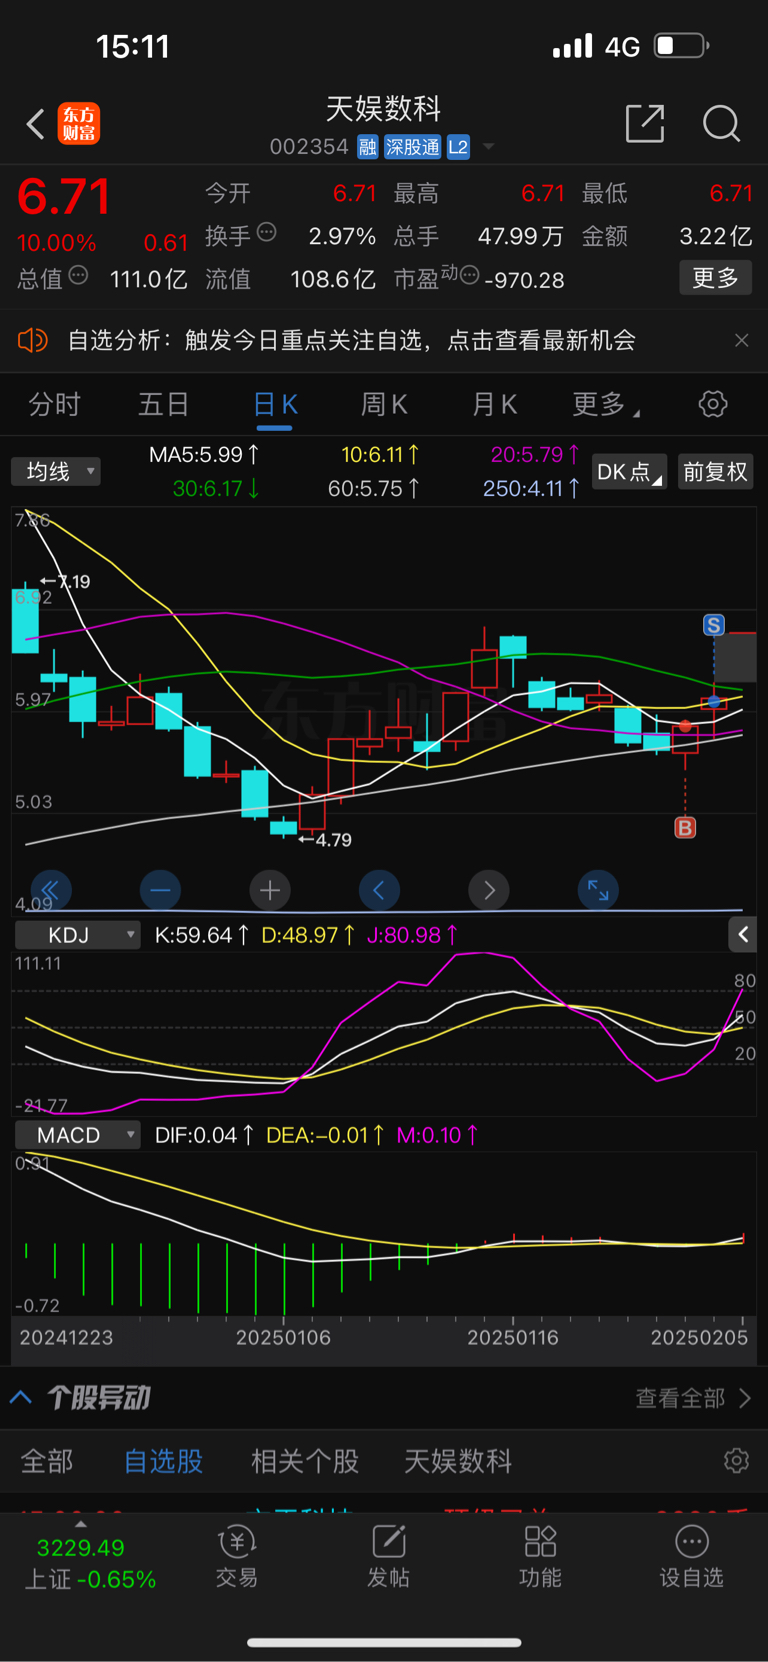Tap the stock code 002354
This screenshot has height=1662, width=768.
point(309,147)
